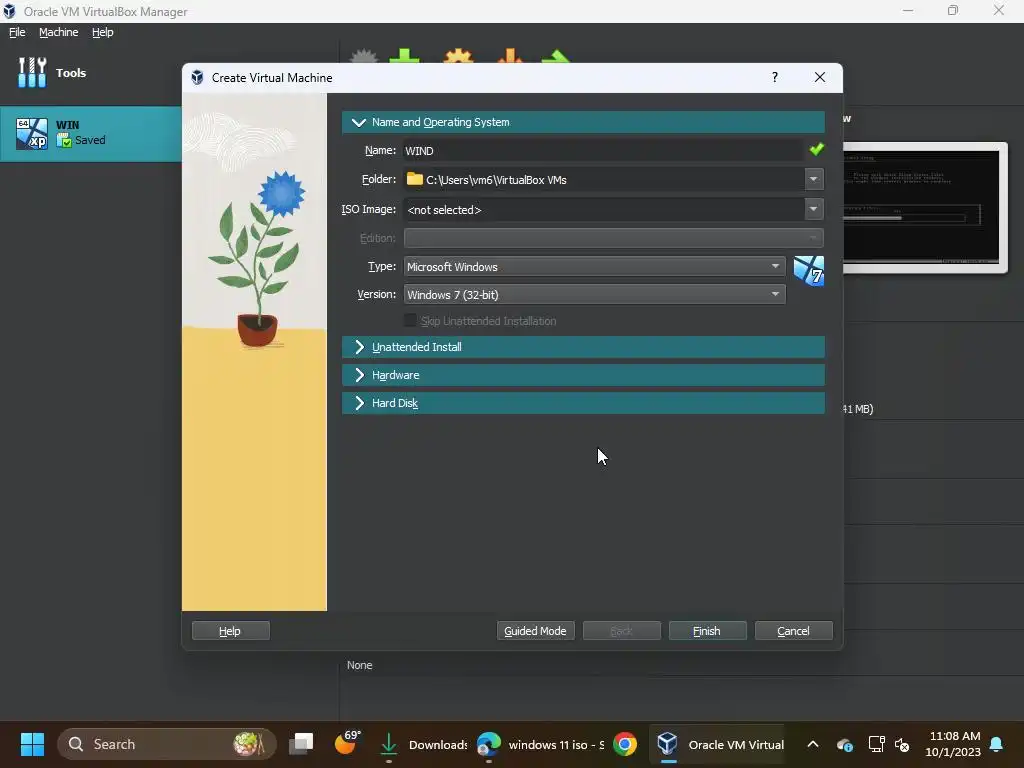This screenshot has width=1024, height=768.
Task: Click the disabled Edition dropdown
Action: point(613,238)
